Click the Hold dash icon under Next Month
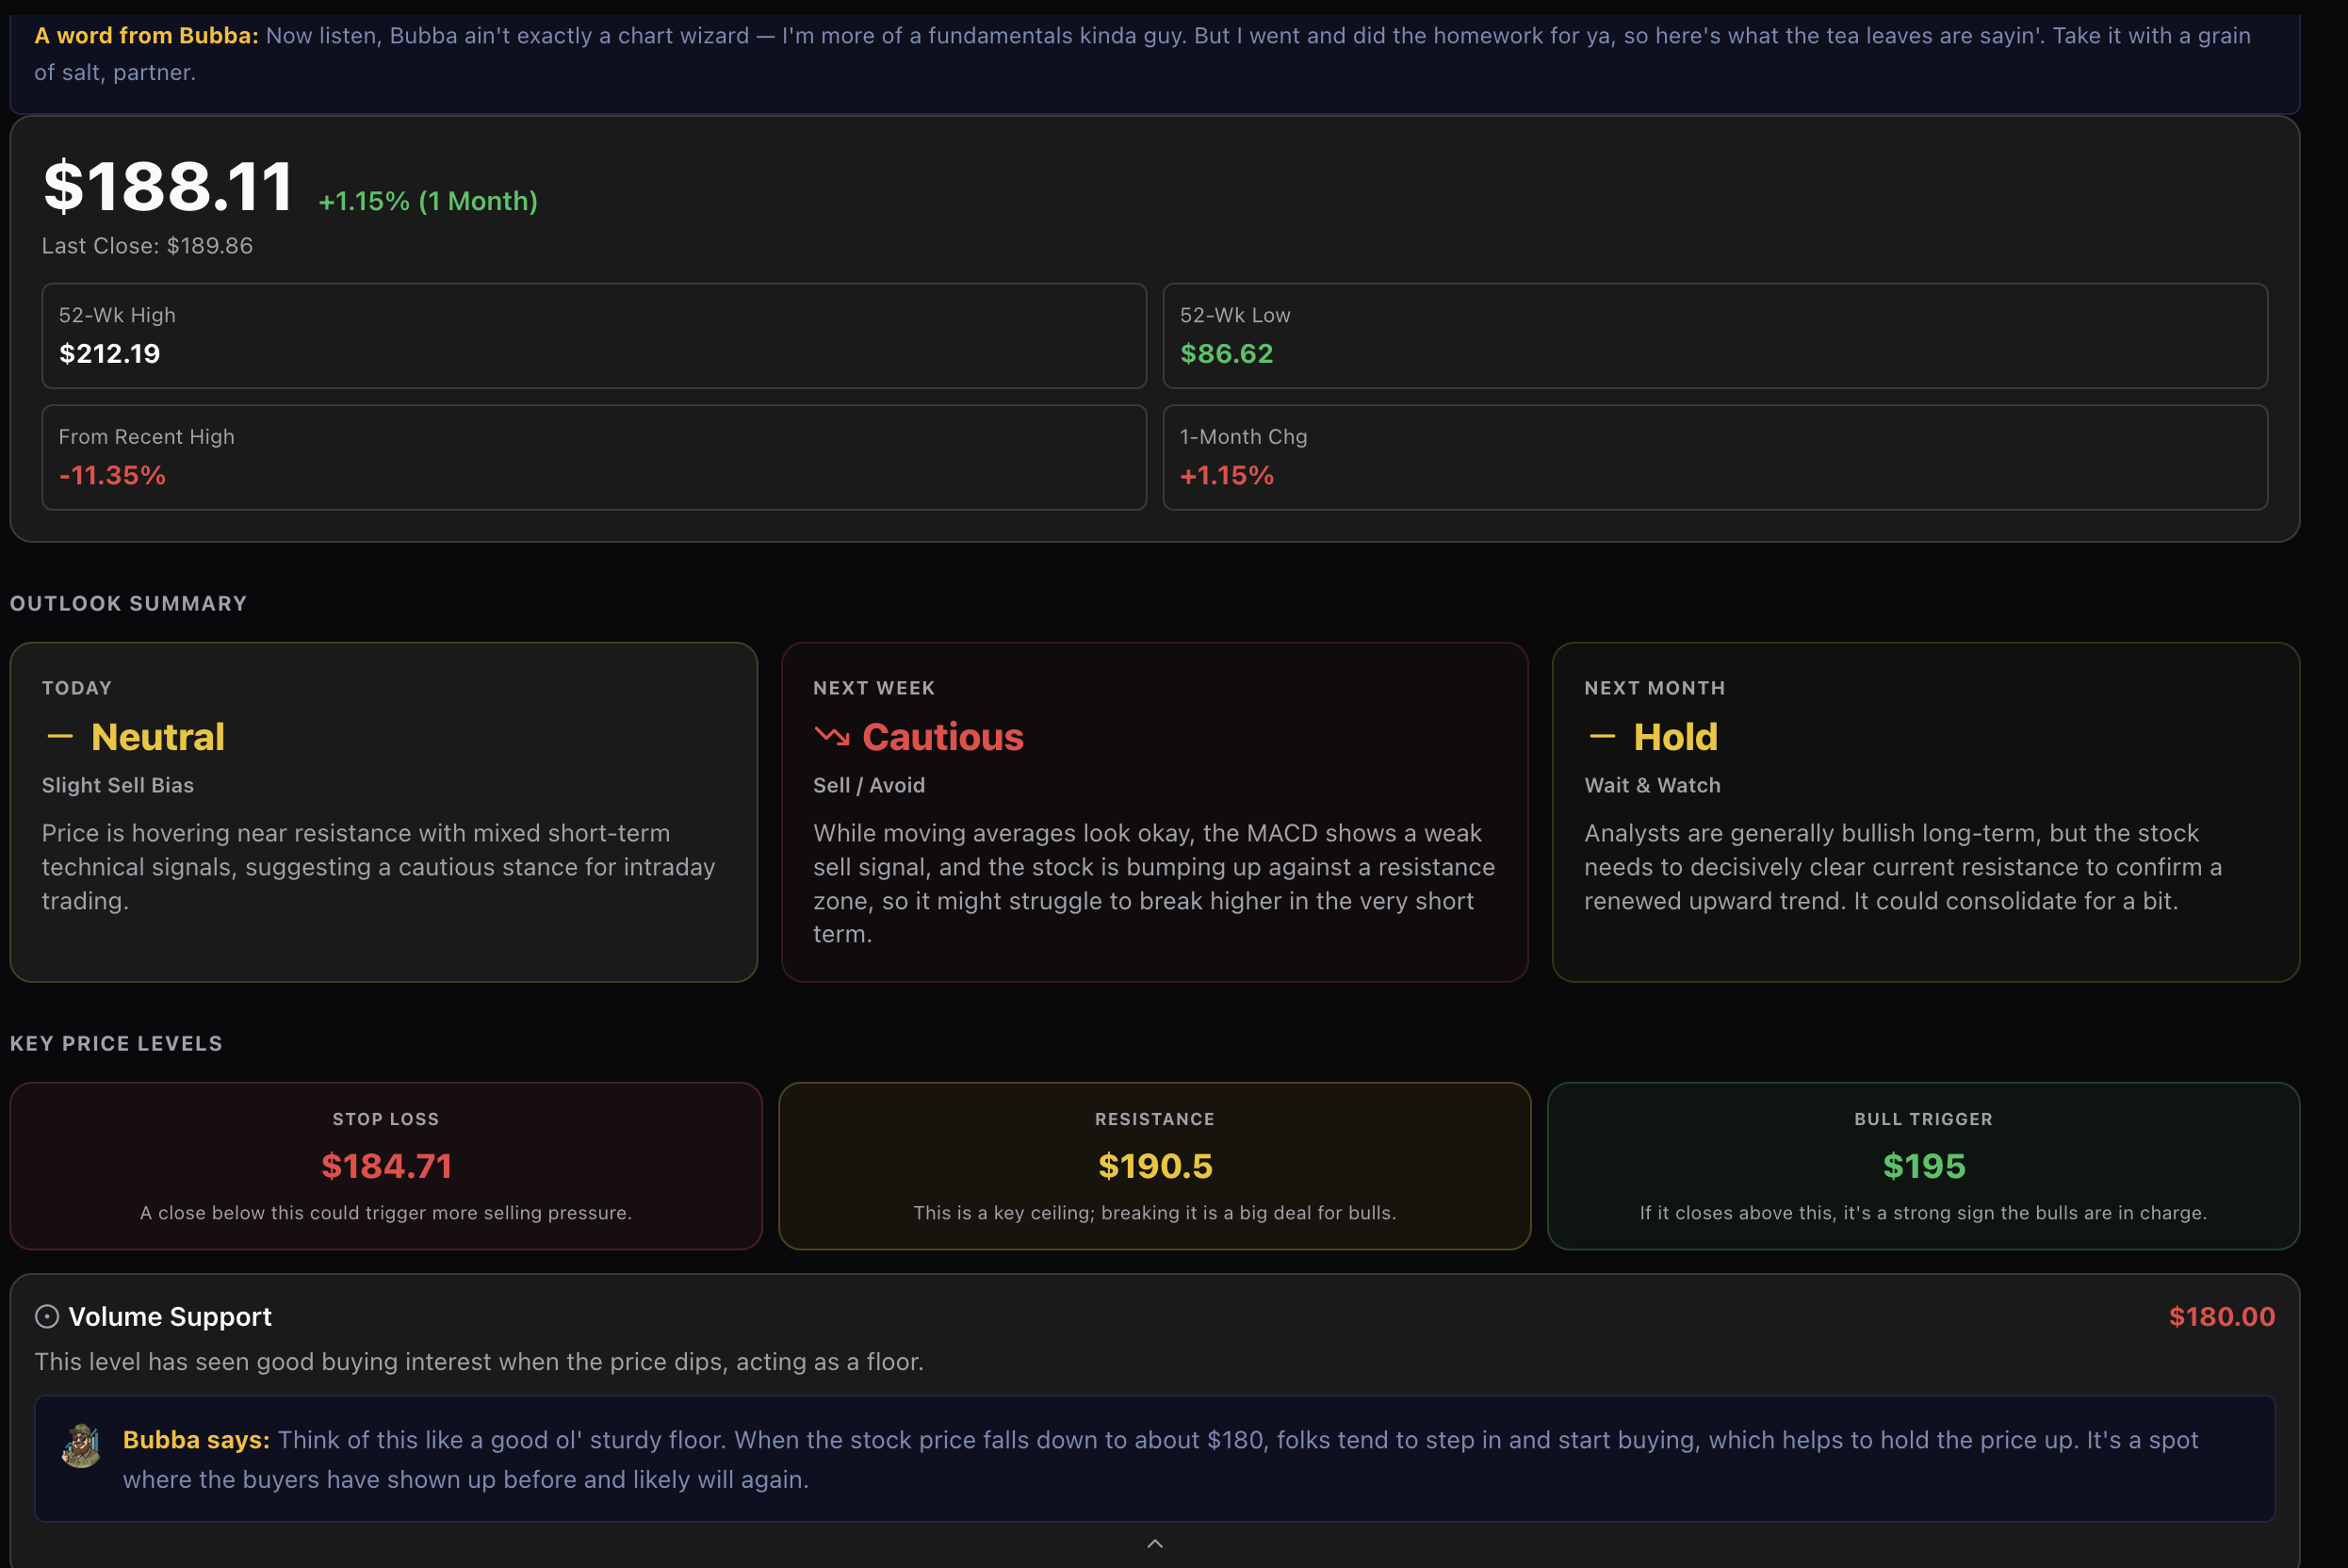Screen dimensions: 2348x1568 (1602, 737)
